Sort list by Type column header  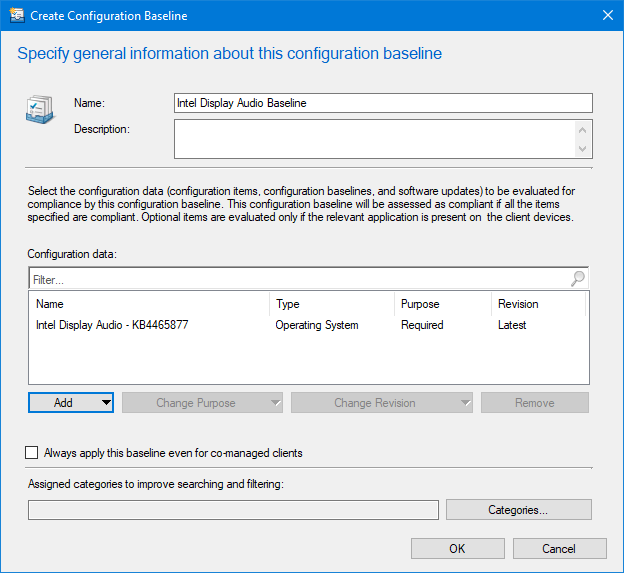coord(331,304)
